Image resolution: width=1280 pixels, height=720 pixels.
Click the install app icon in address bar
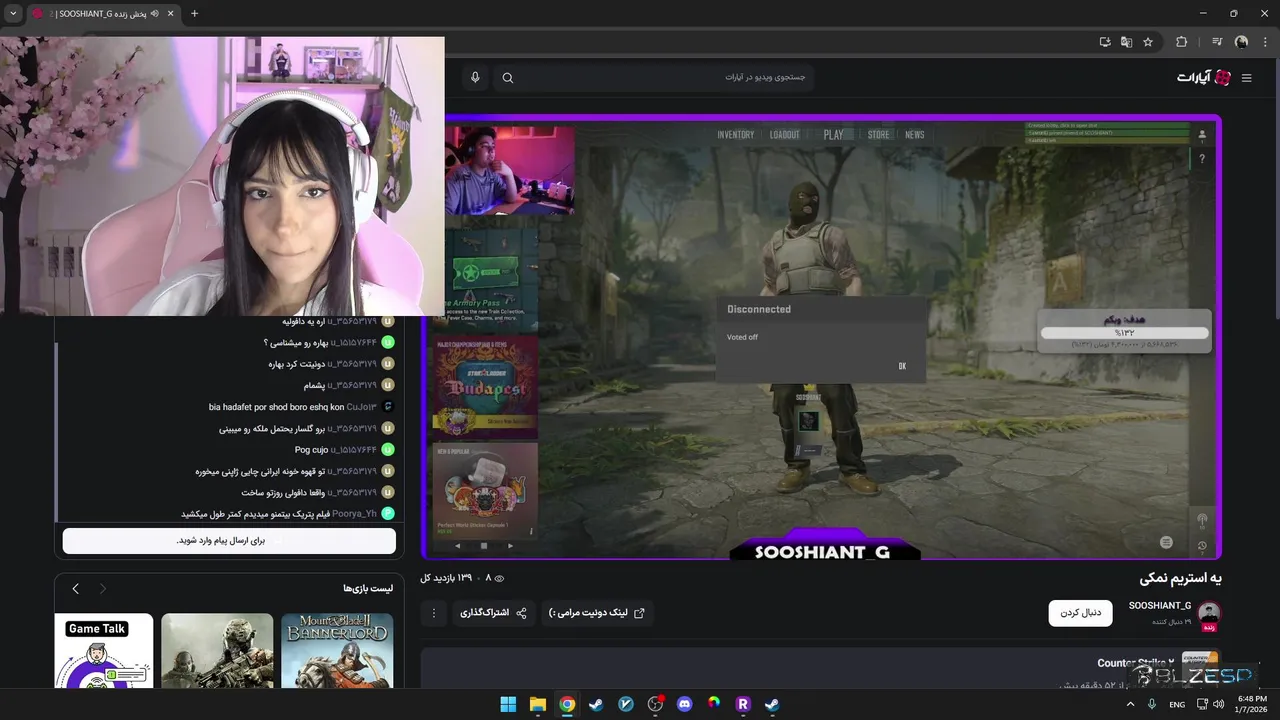click(x=1105, y=42)
